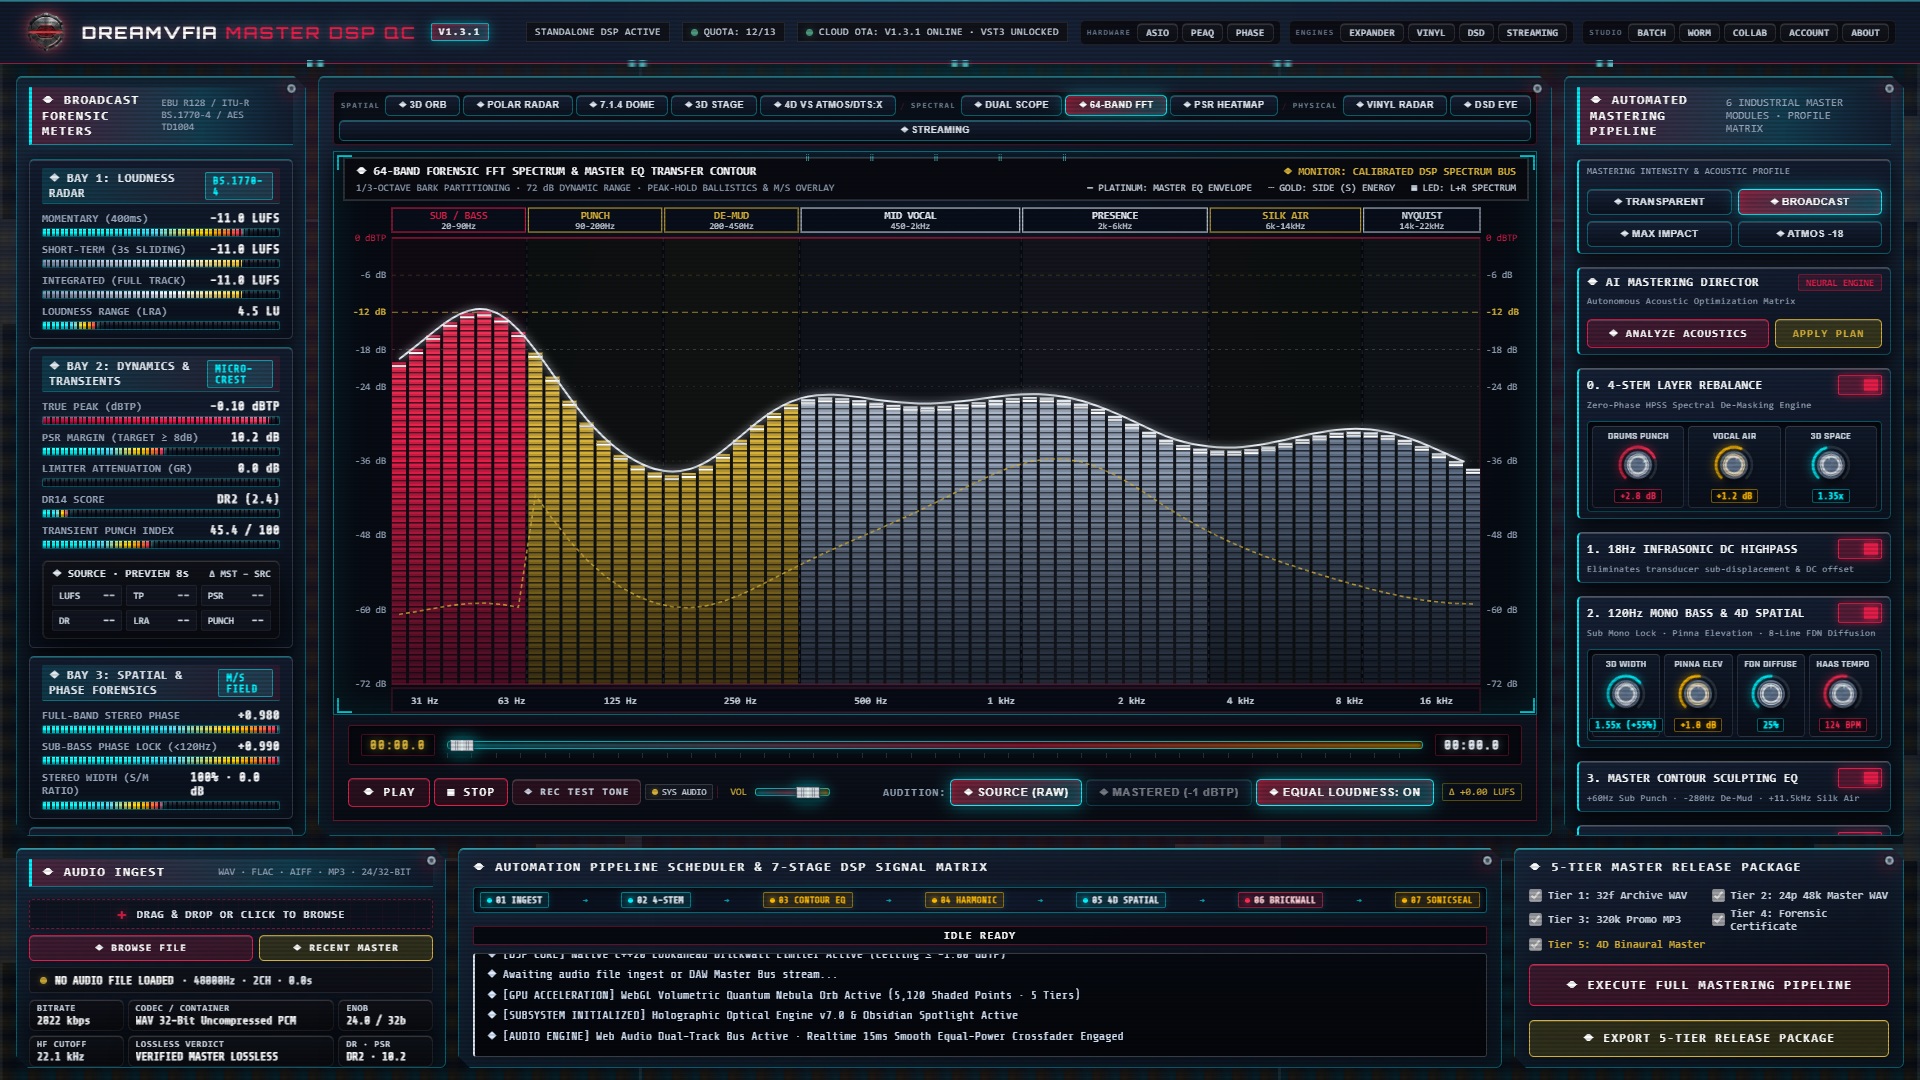Click the Haas Tempo knob
This screenshot has height=1080, width=1920.
point(1842,693)
